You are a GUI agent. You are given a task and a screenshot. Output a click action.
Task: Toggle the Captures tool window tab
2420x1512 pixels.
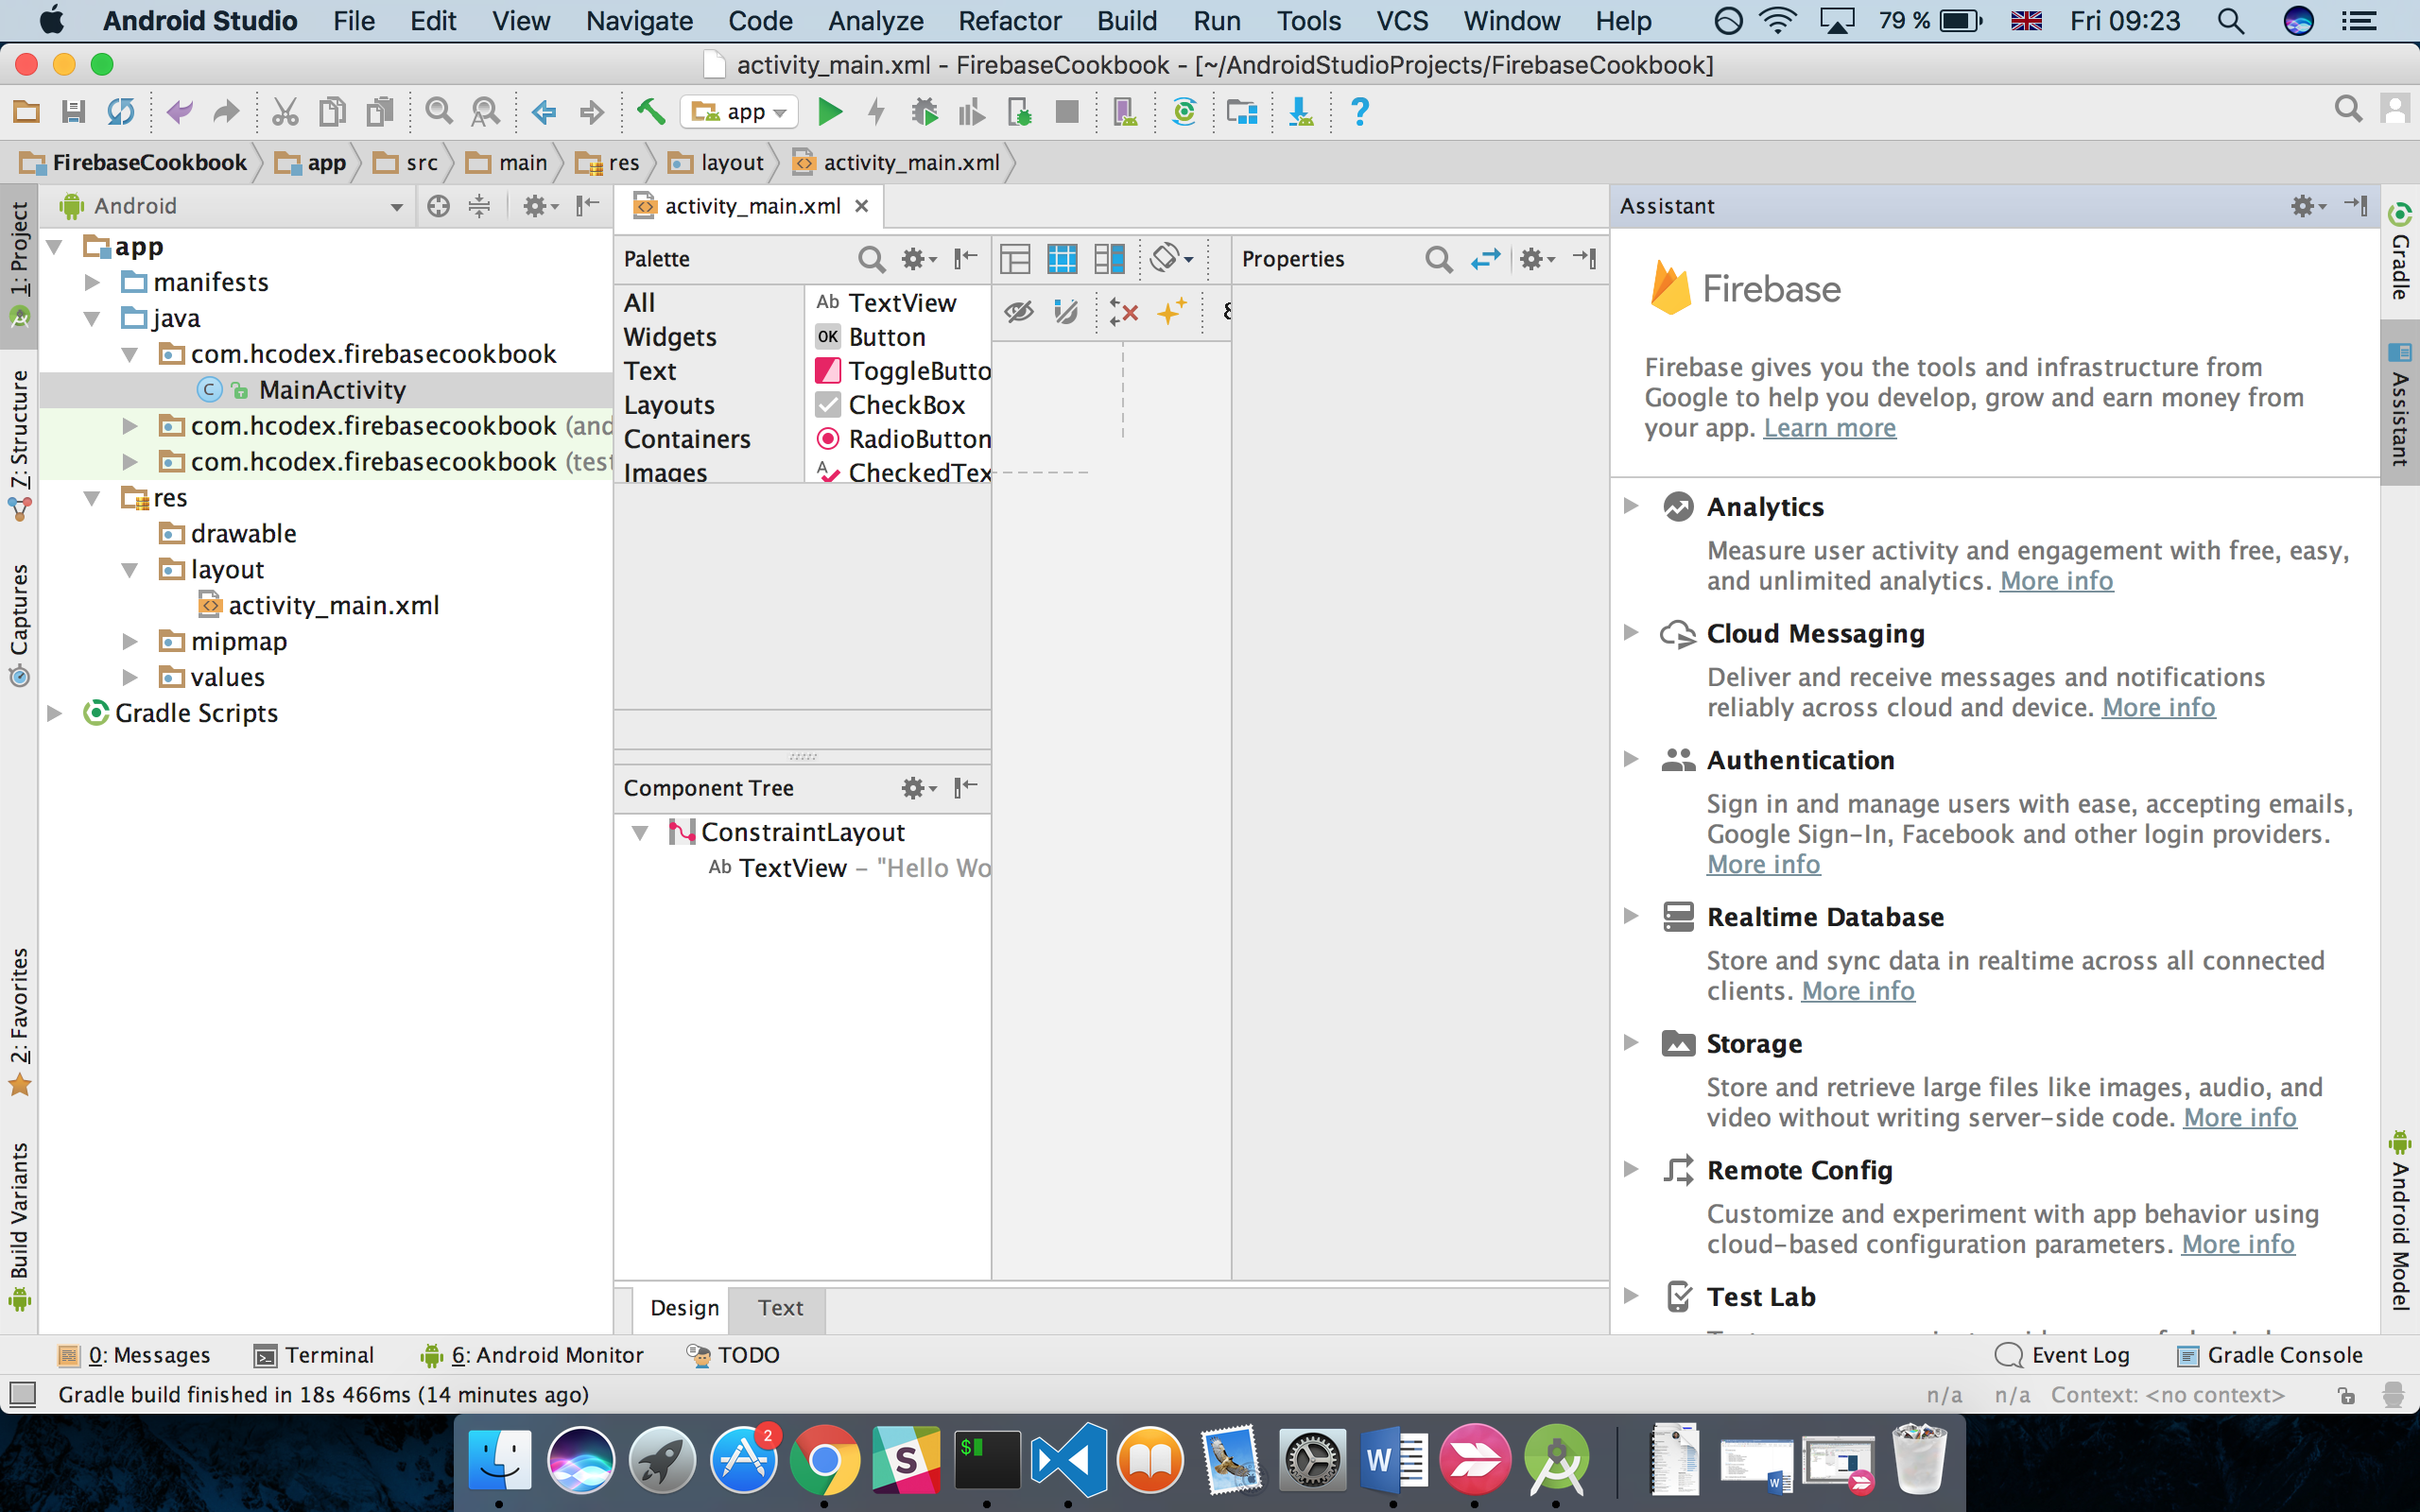click(x=19, y=625)
